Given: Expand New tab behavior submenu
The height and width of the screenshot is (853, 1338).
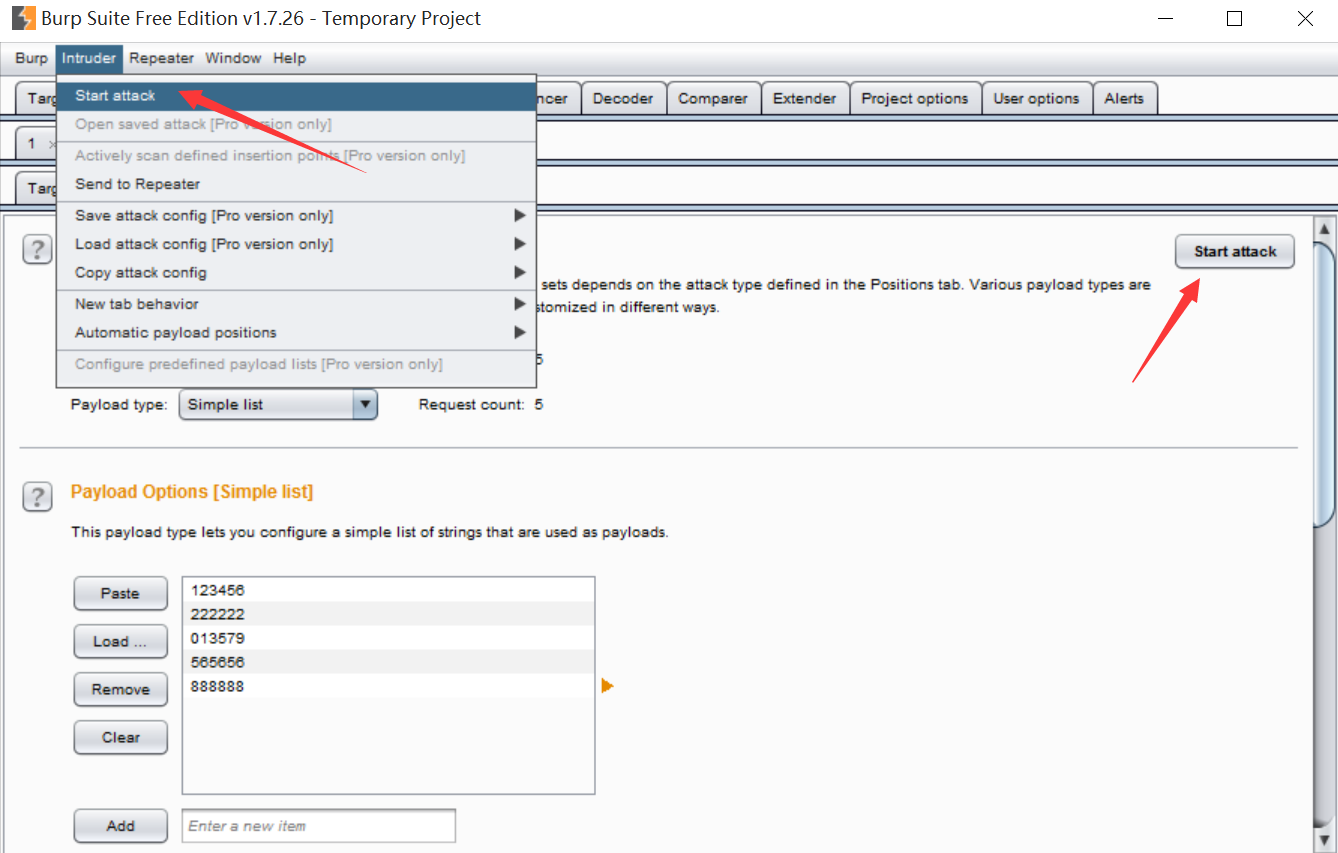Looking at the screenshot, I should pos(296,304).
